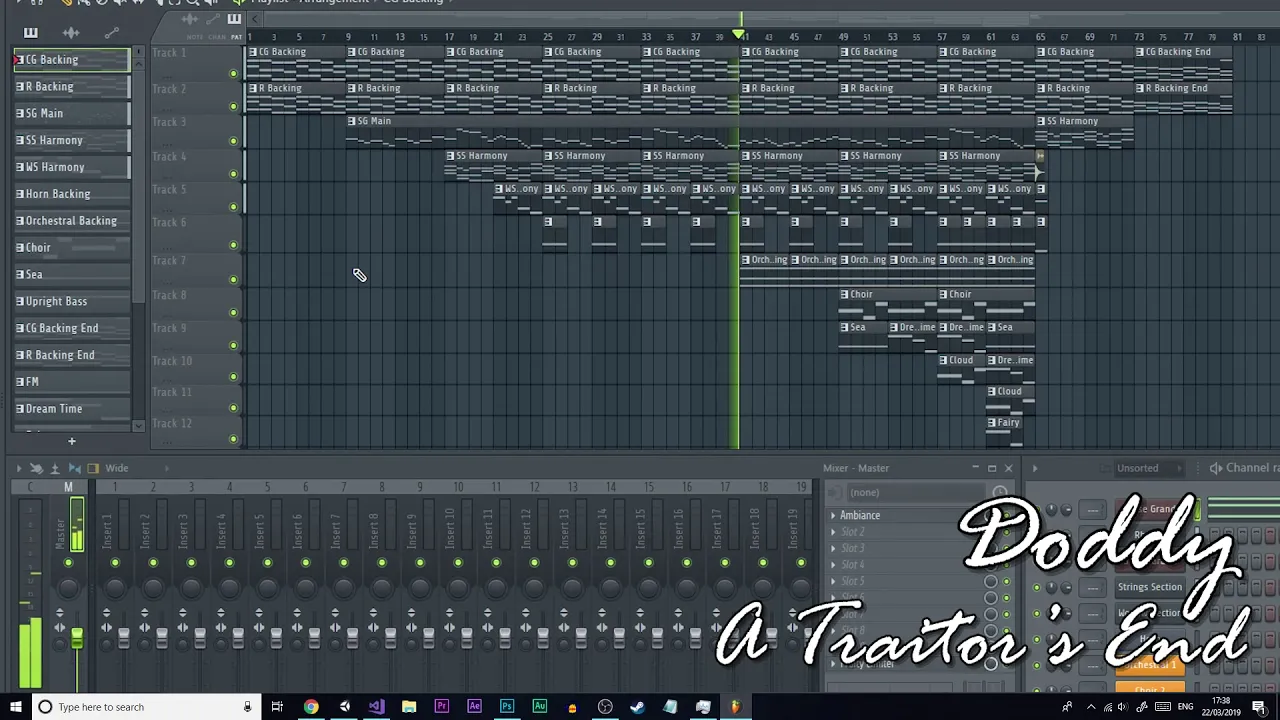Mute Master mixer track LED
This screenshot has width=1280, height=720.
(x=68, y=564)
